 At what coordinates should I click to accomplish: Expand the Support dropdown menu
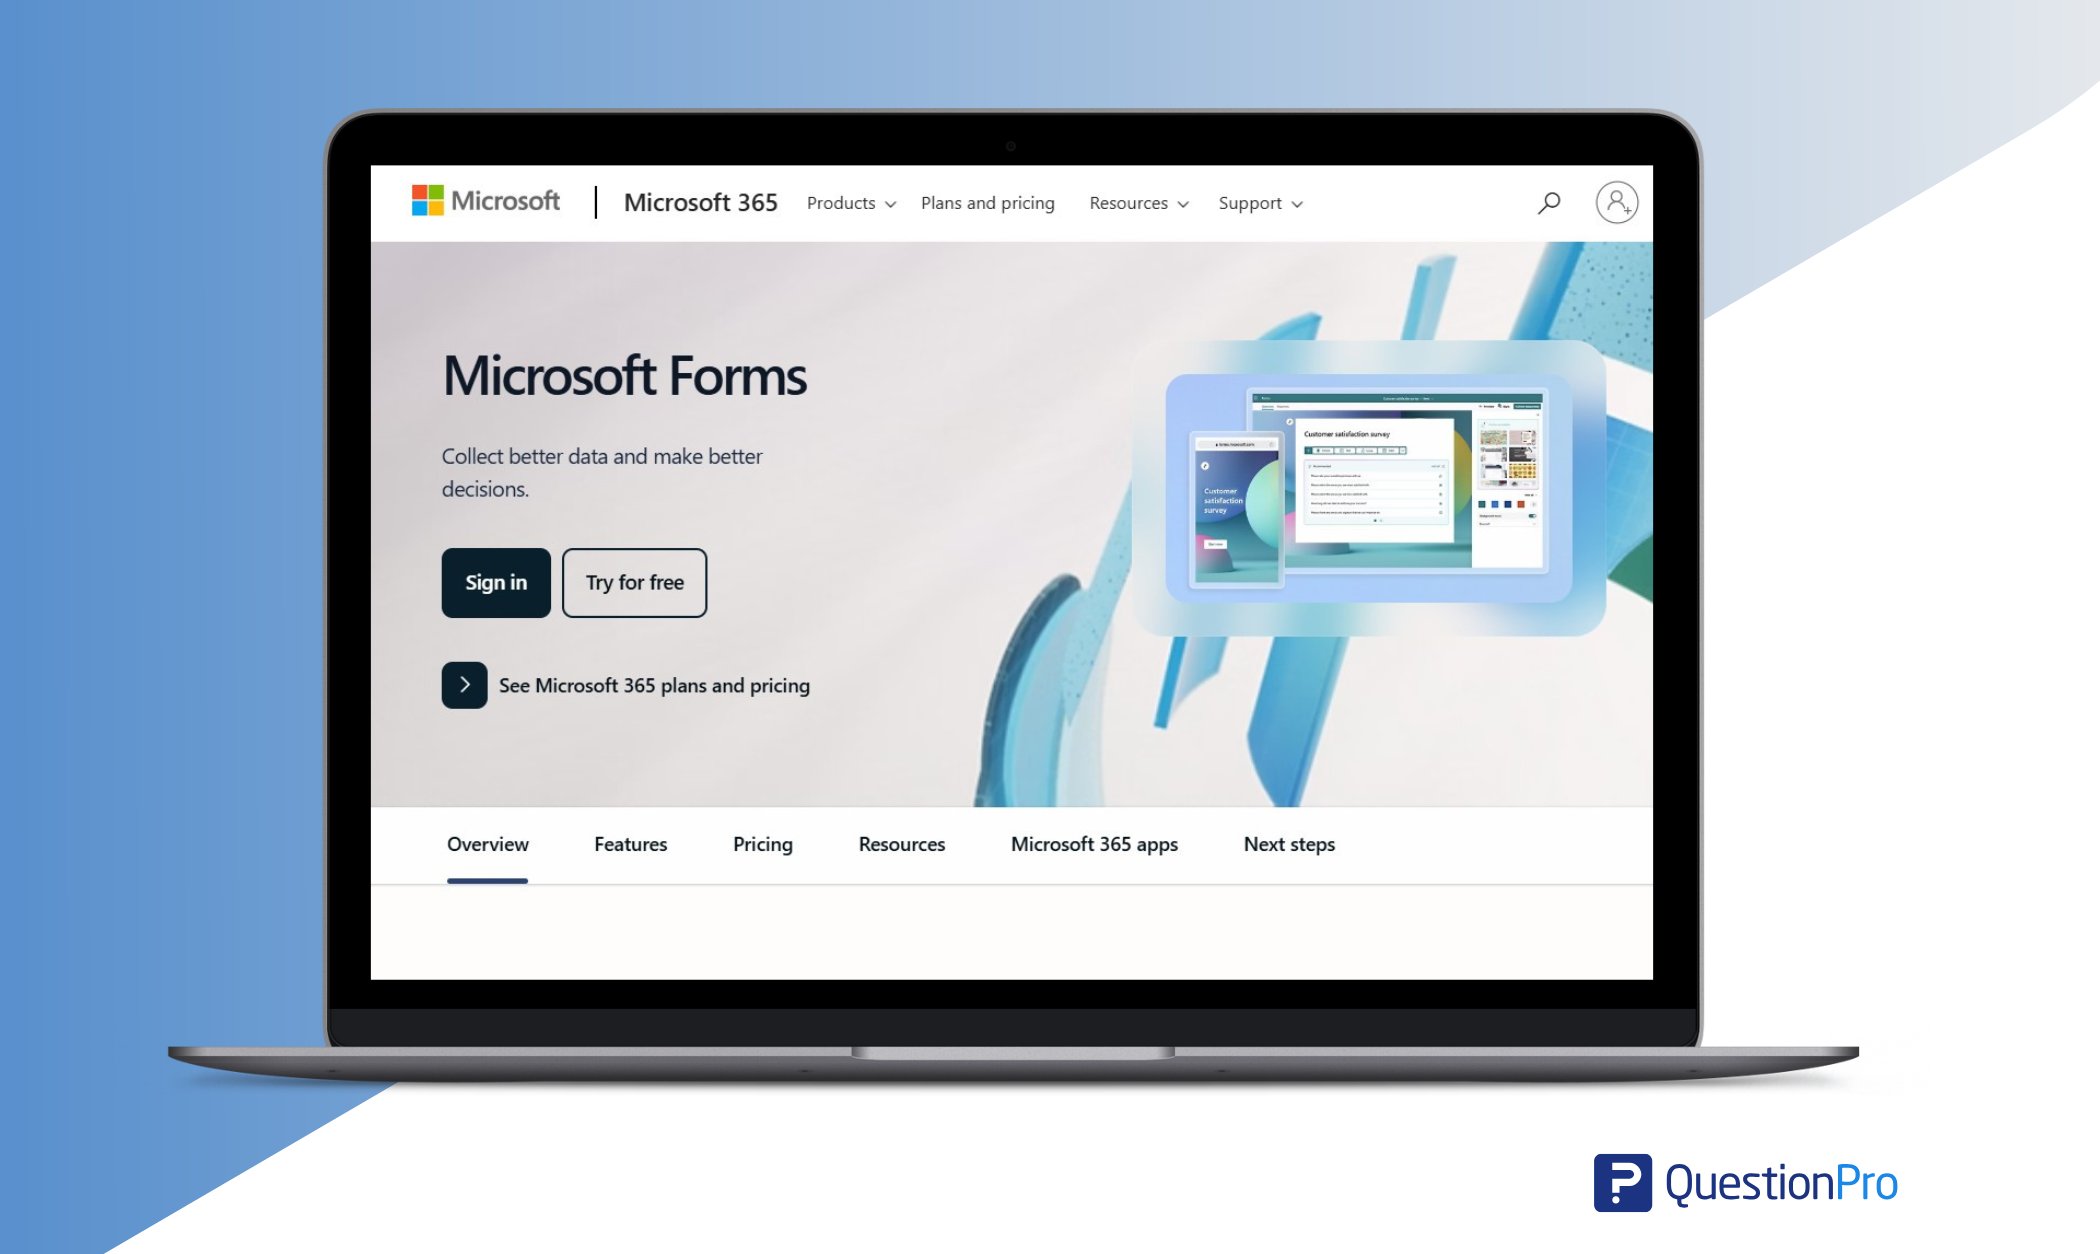[1258, 202]
